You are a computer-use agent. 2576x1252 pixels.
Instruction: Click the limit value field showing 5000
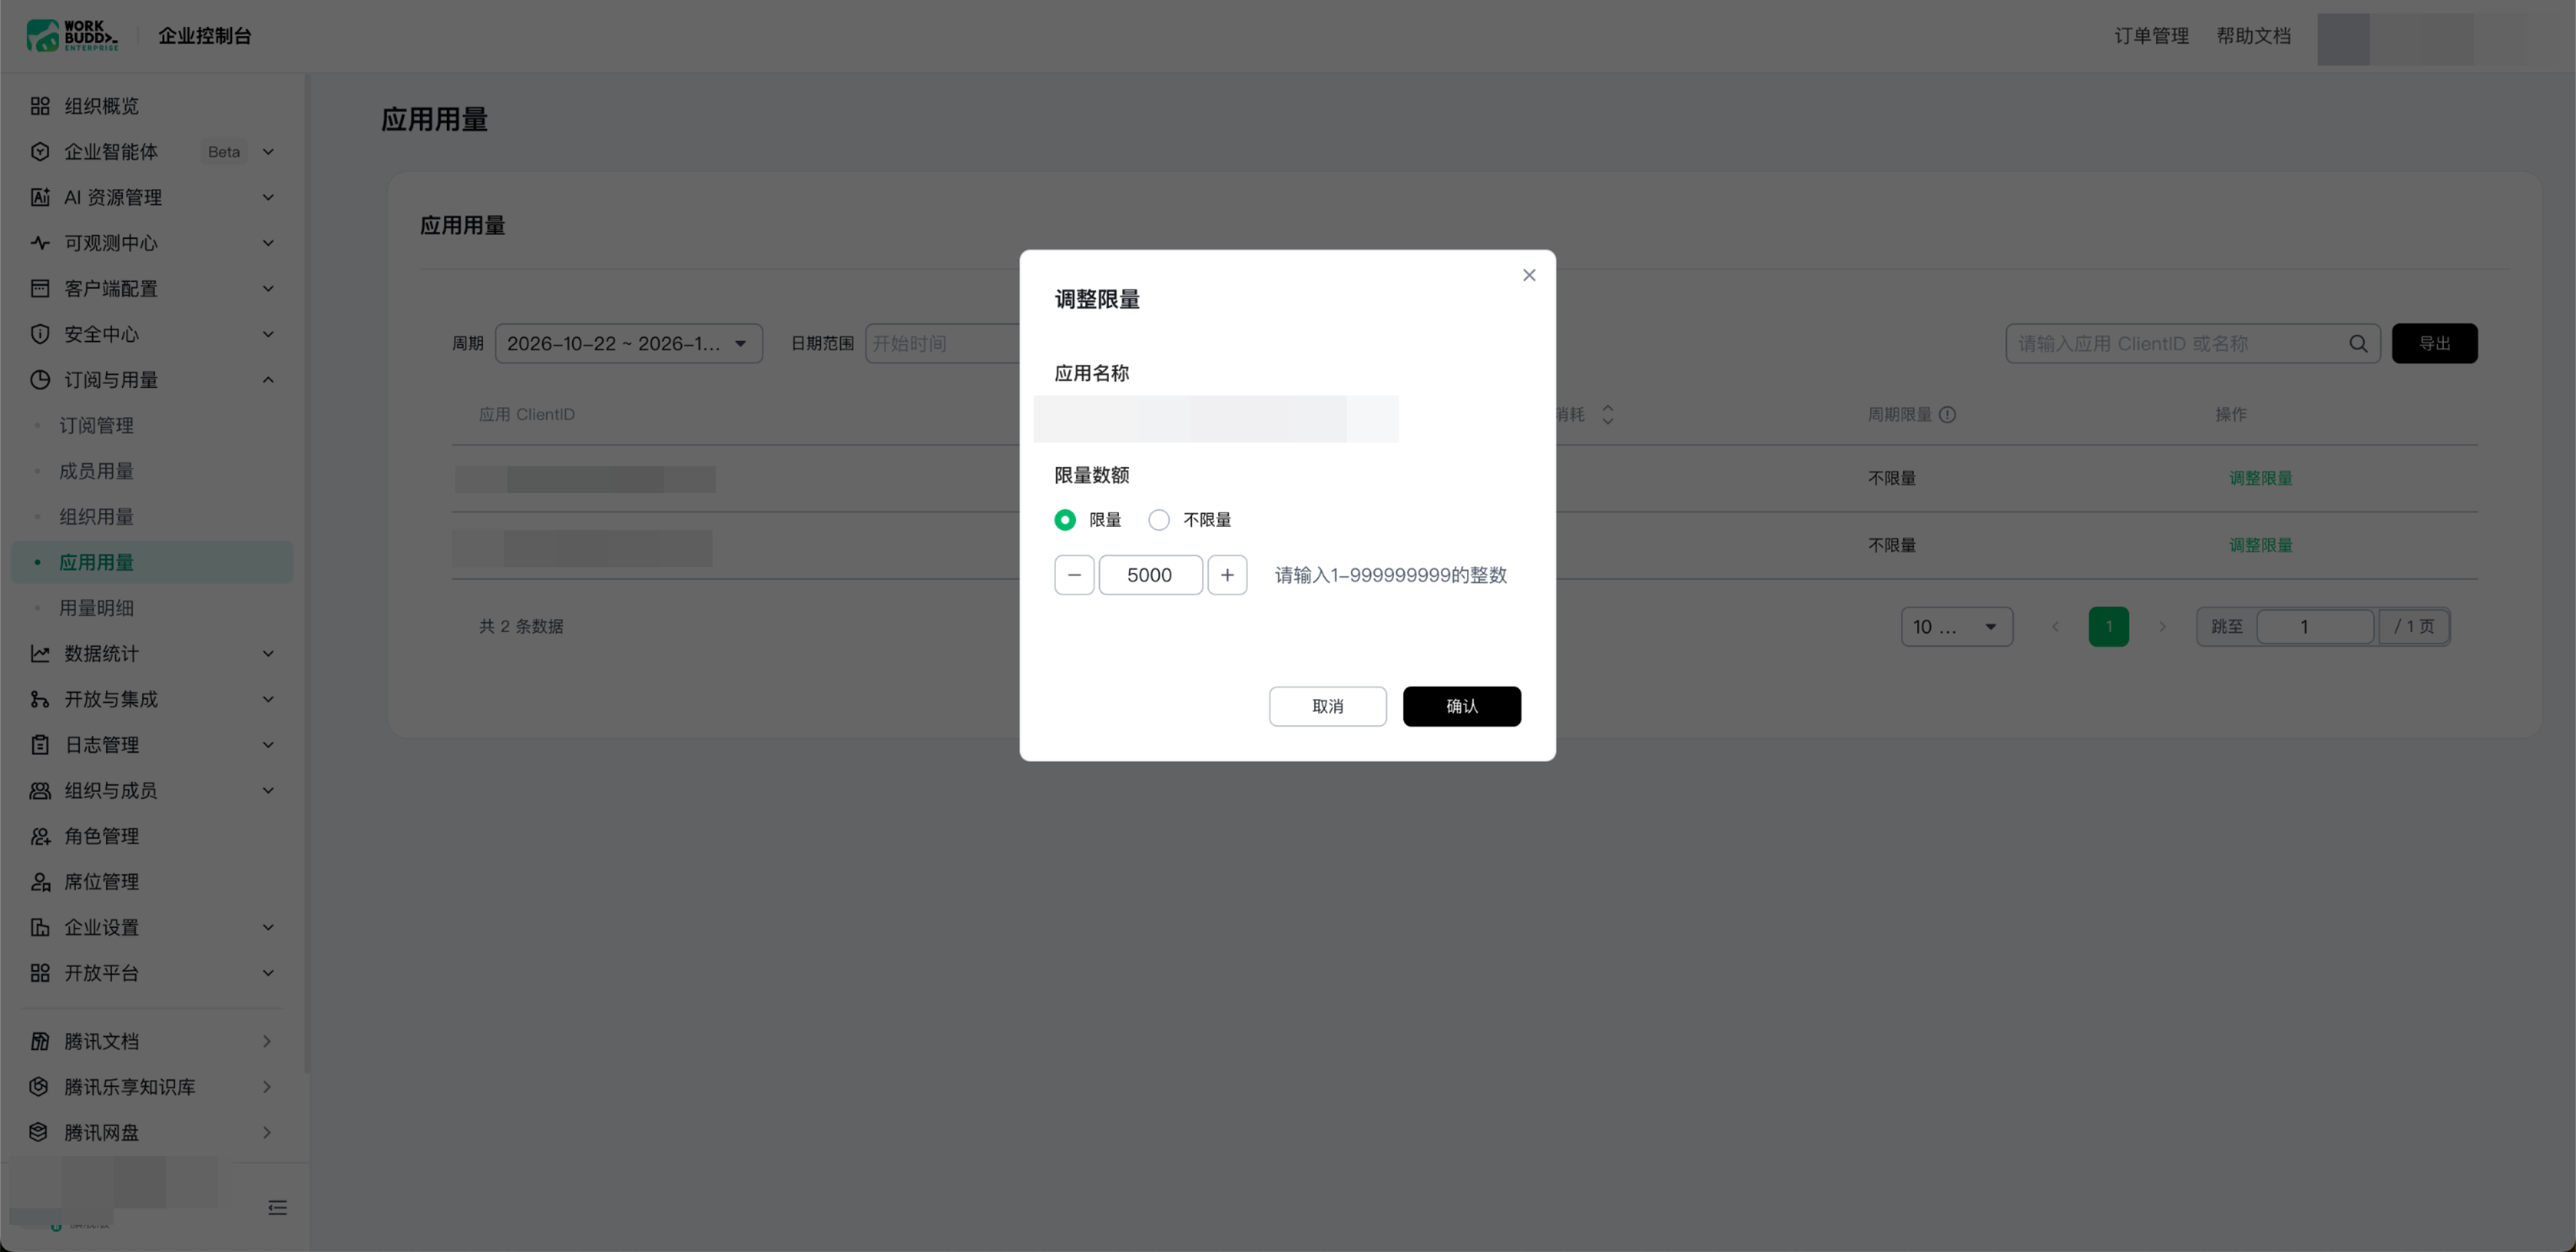coord(1150,575)
